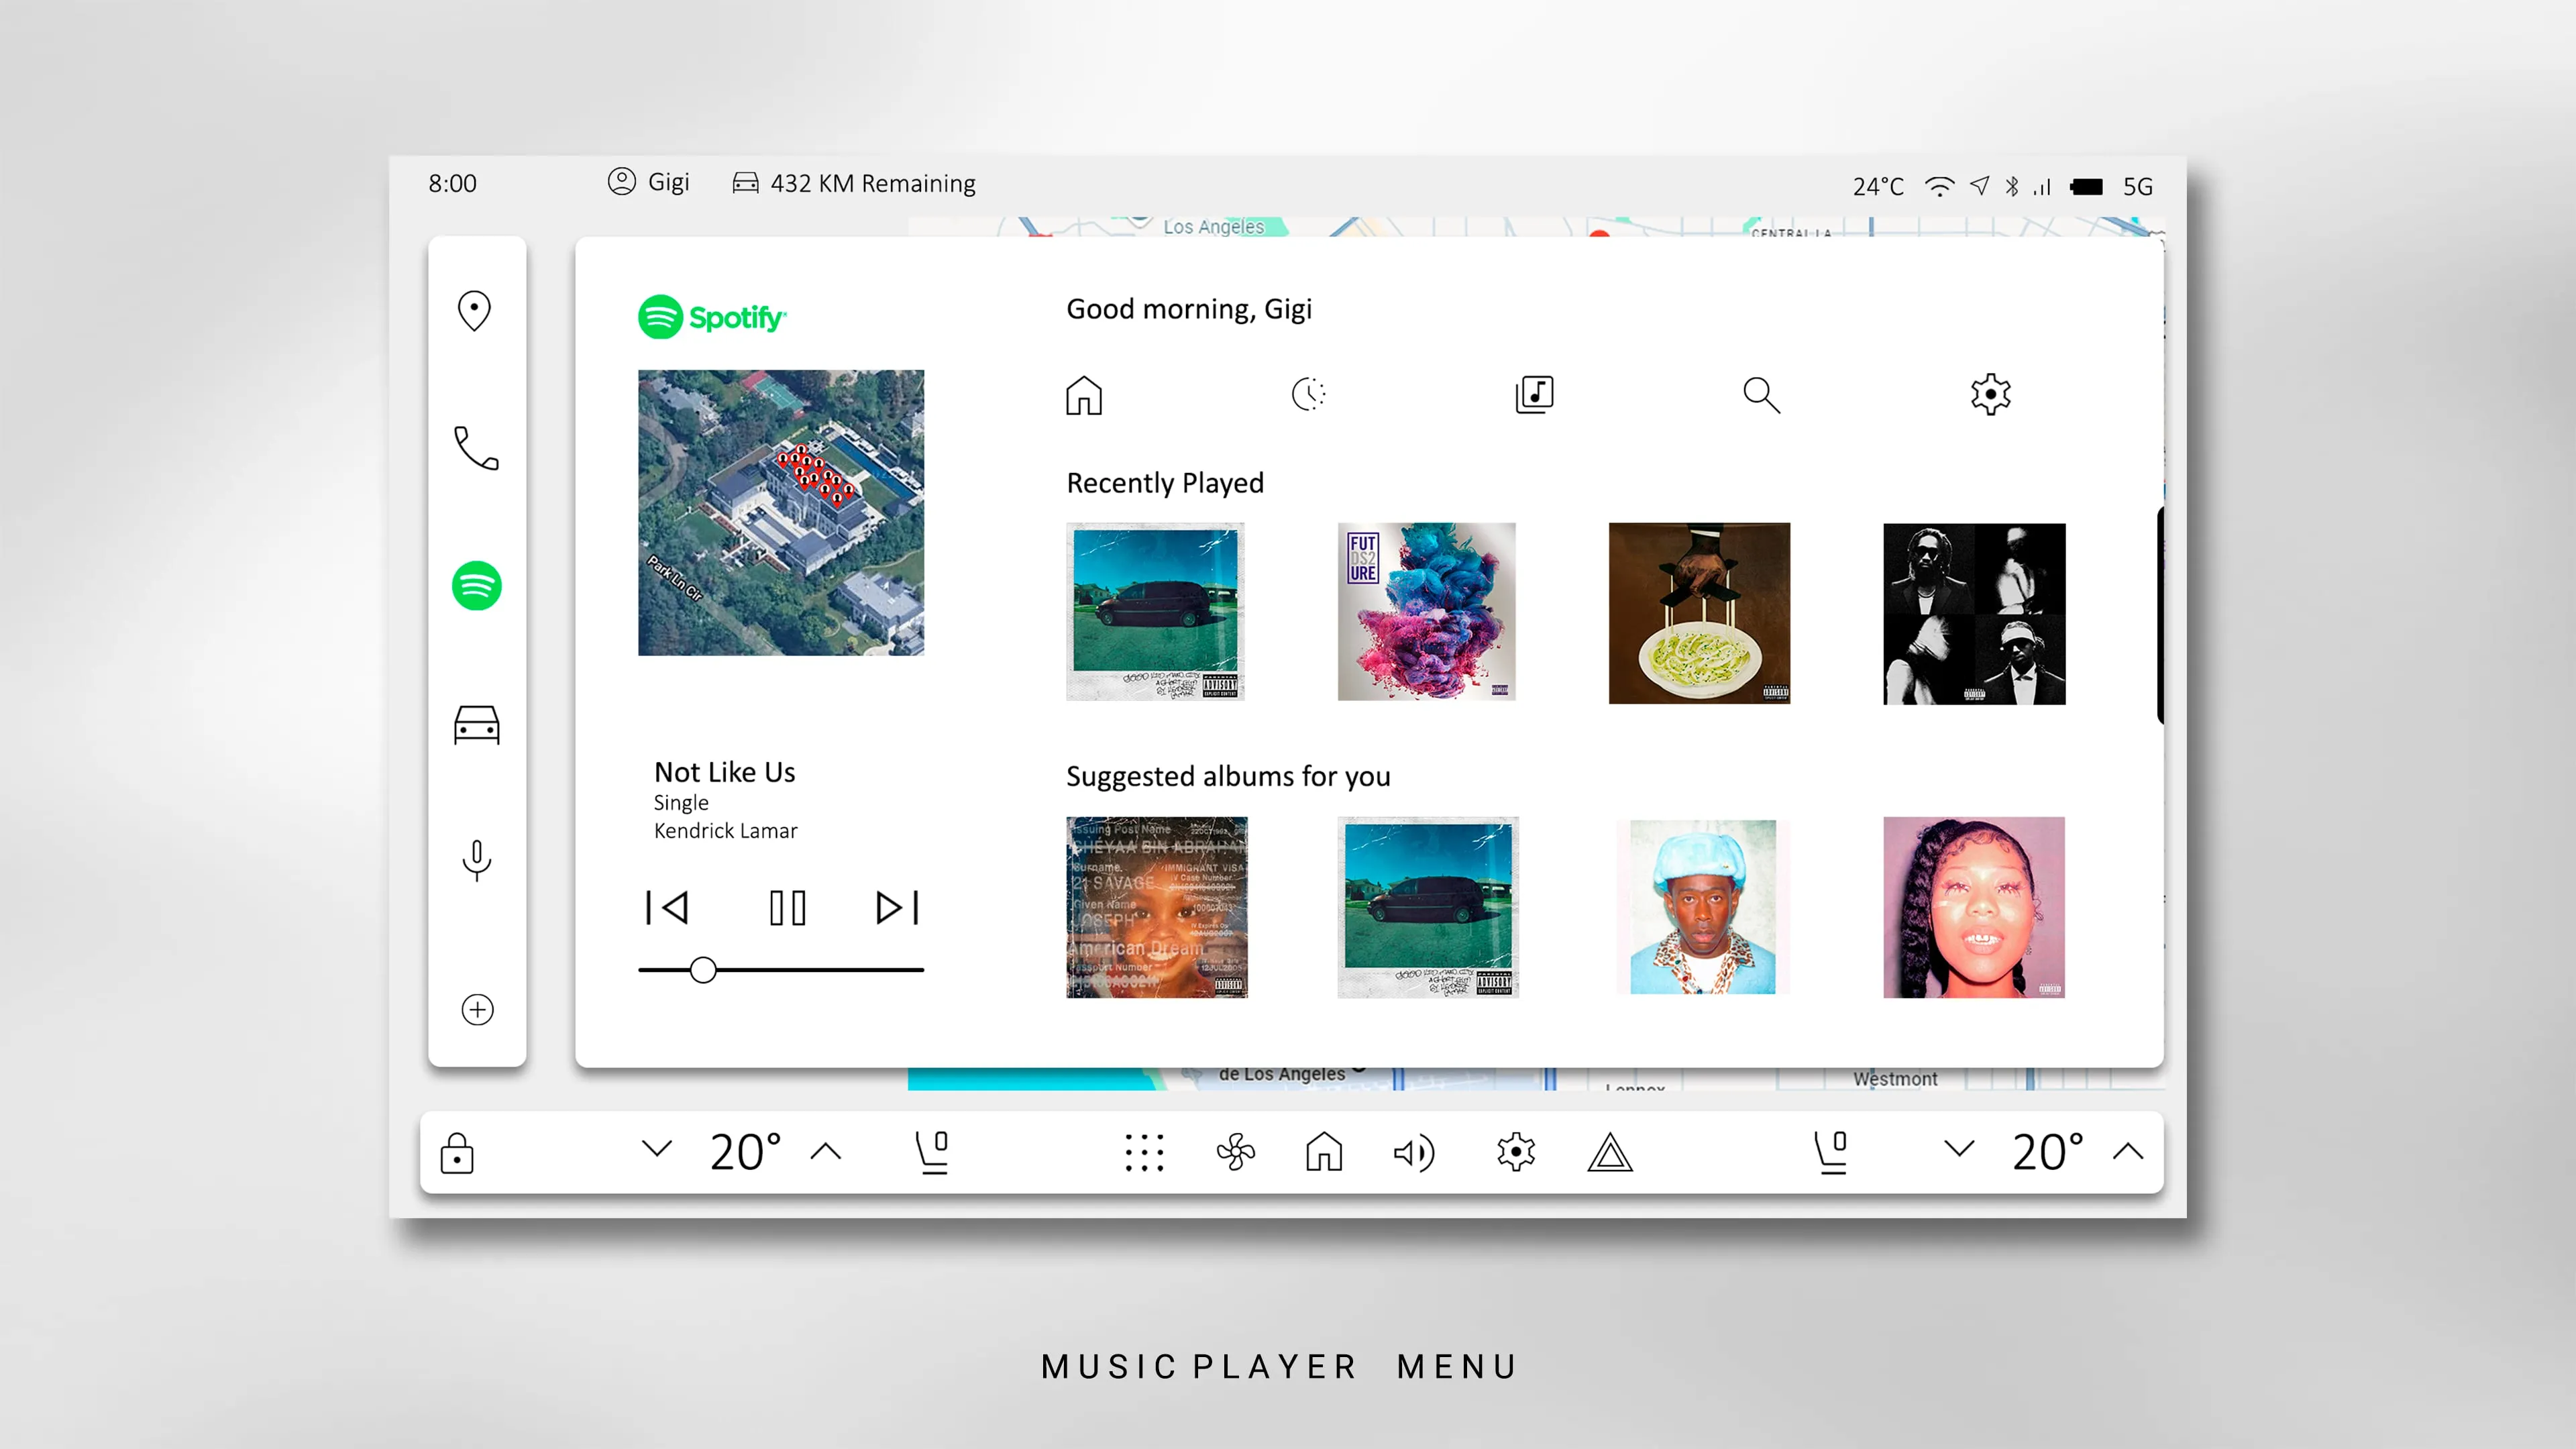Open the app grid menu
This screenshot has height=1449, width=2576.
pyautogui.click(x=1144, y=1152)
